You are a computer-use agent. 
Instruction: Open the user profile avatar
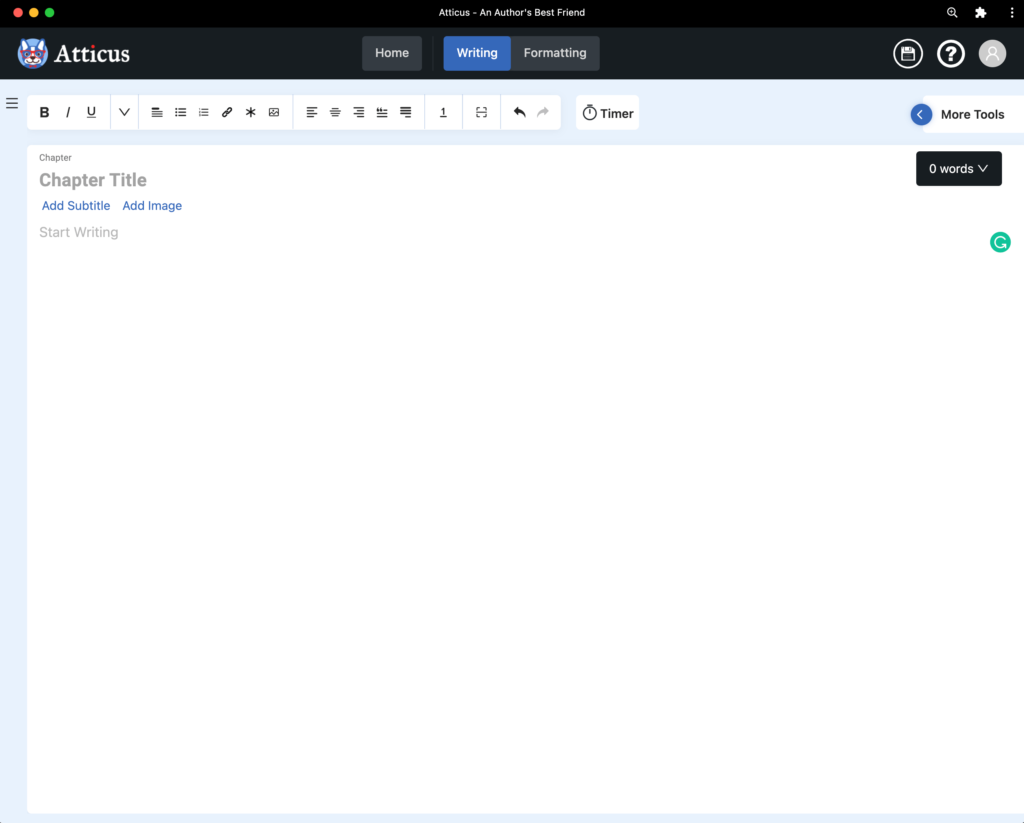[992, 54]
